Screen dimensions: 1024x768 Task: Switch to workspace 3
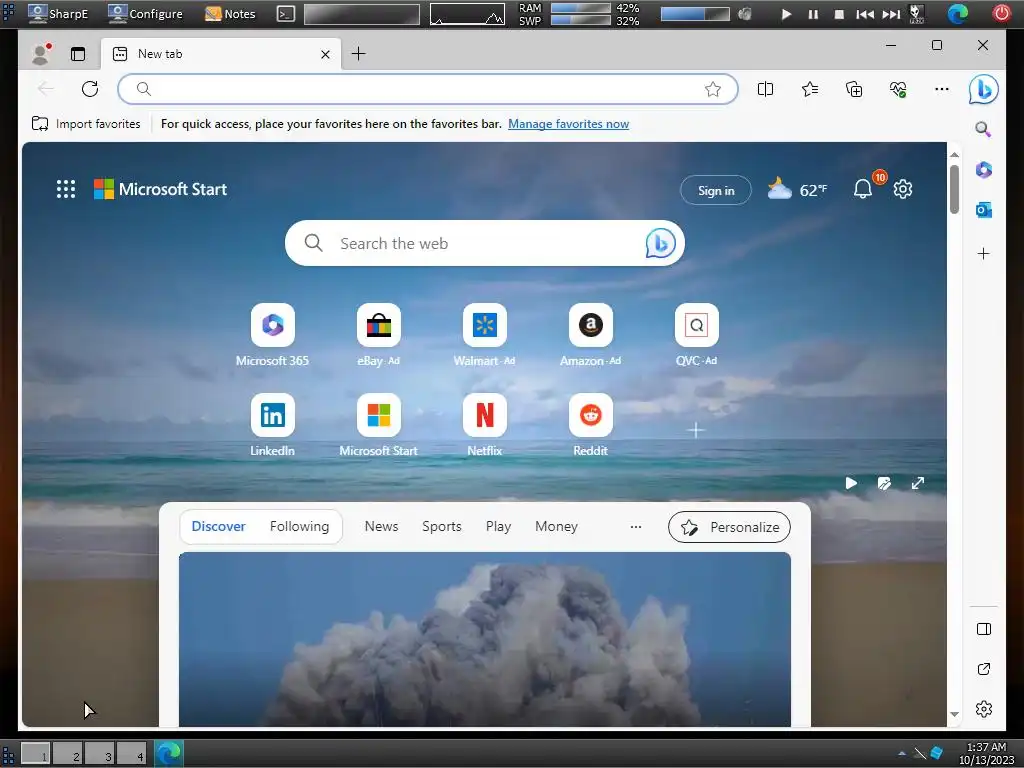pyautogui.click(x=100, y=754)
